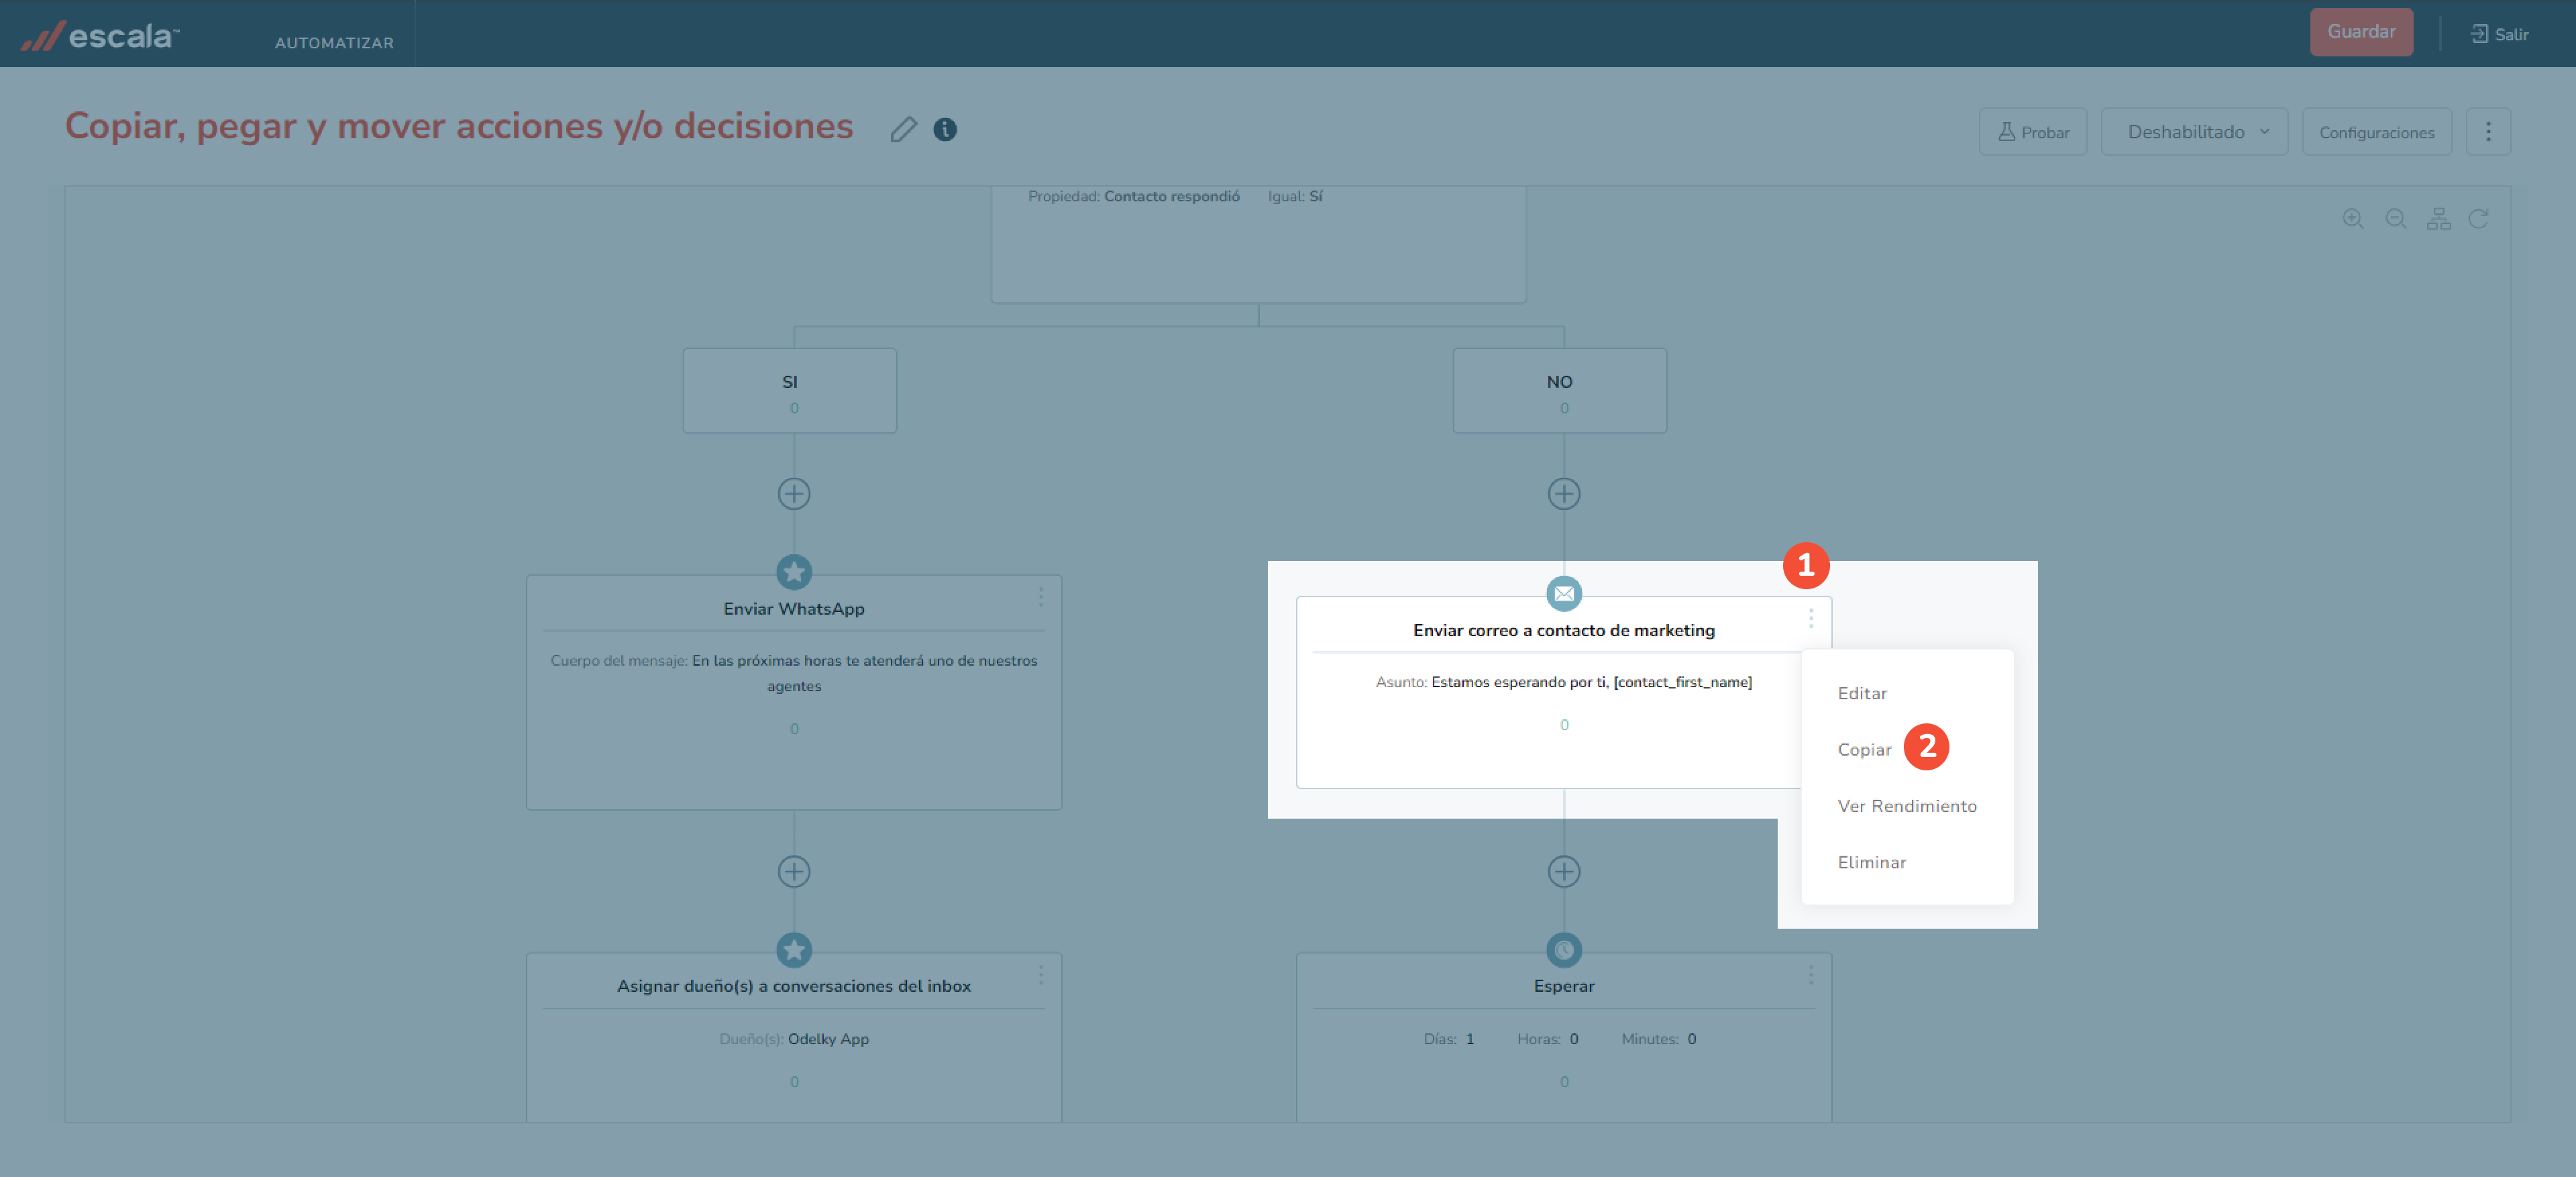Open the Enviar WhatsApp card options dots
The height and width of the screenshot is (1177, 2576).
point(1040,597)
